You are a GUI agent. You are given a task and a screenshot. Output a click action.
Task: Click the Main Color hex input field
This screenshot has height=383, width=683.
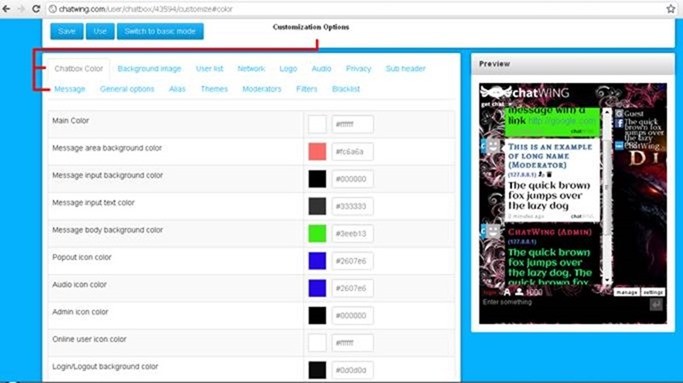coord(352,124)
